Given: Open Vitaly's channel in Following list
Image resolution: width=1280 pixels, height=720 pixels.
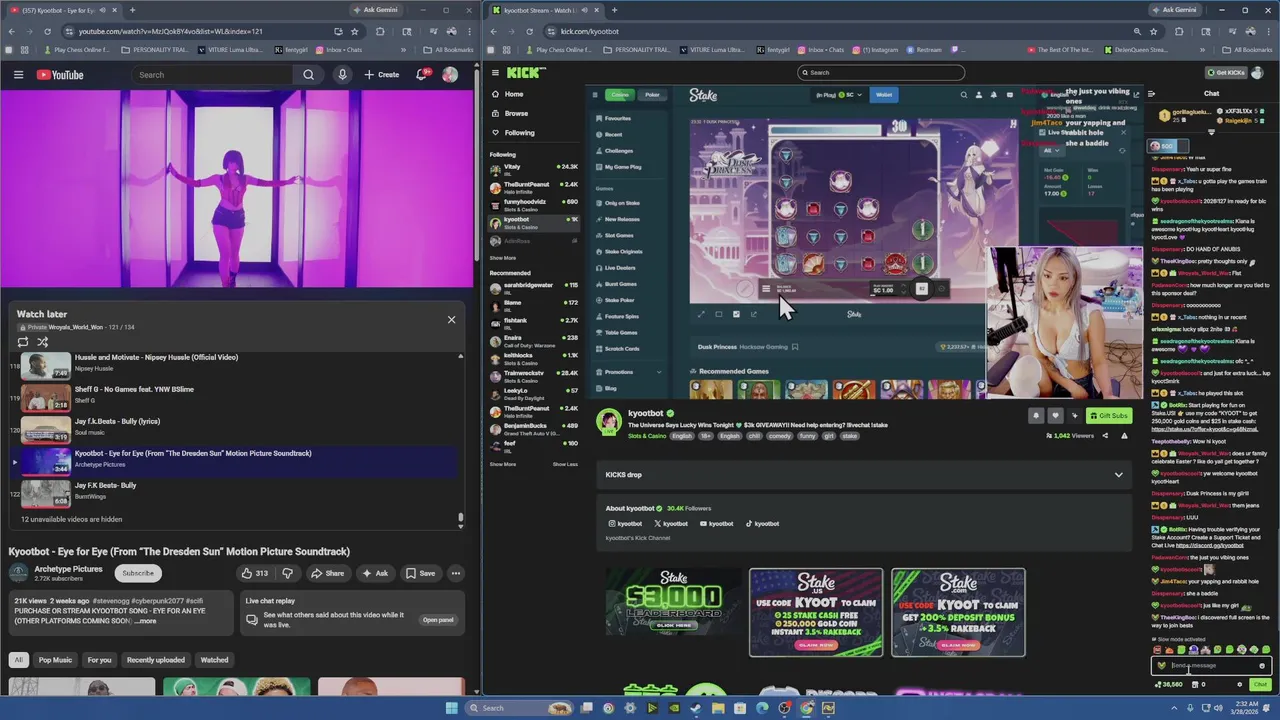Looking at the screenshot, I should click(534, 169).
